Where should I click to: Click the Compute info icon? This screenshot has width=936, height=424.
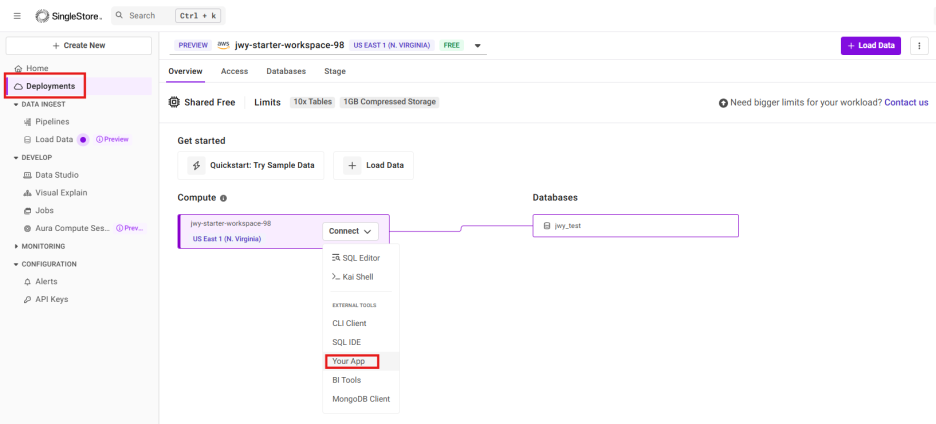pos(223,198)
